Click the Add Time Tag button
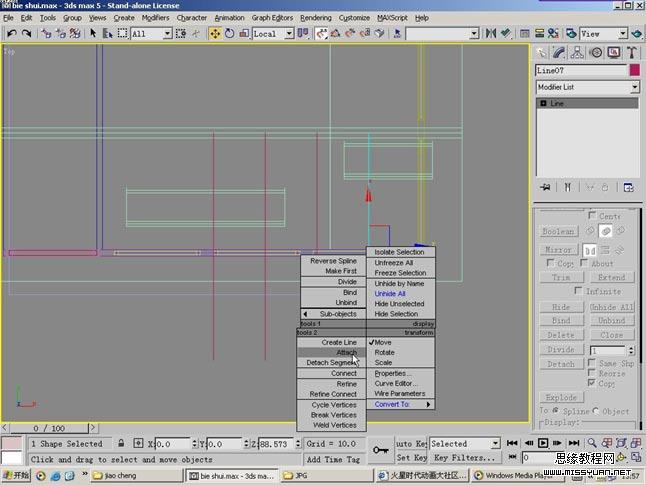Image resolution: width=646 pixels, height=485 pixels. [333, 459]
